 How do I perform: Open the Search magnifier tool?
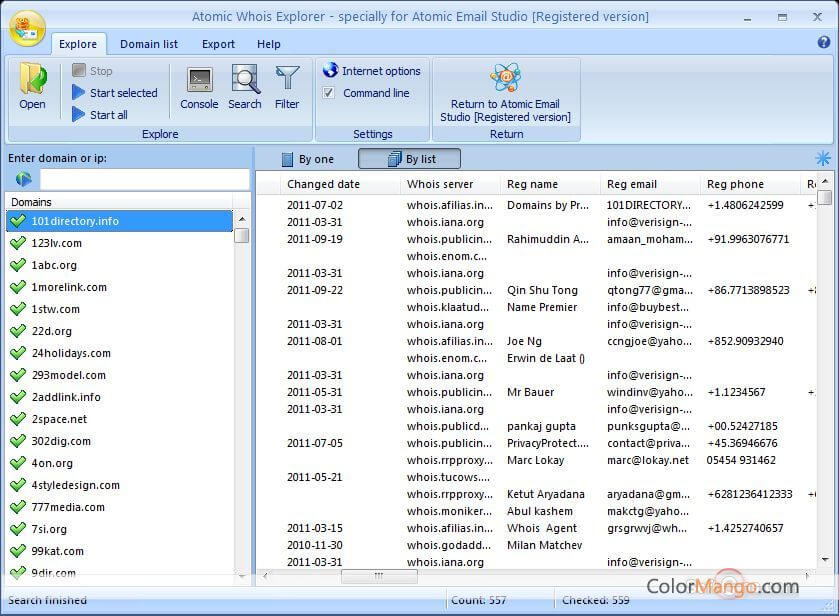[x=245, y=88]
